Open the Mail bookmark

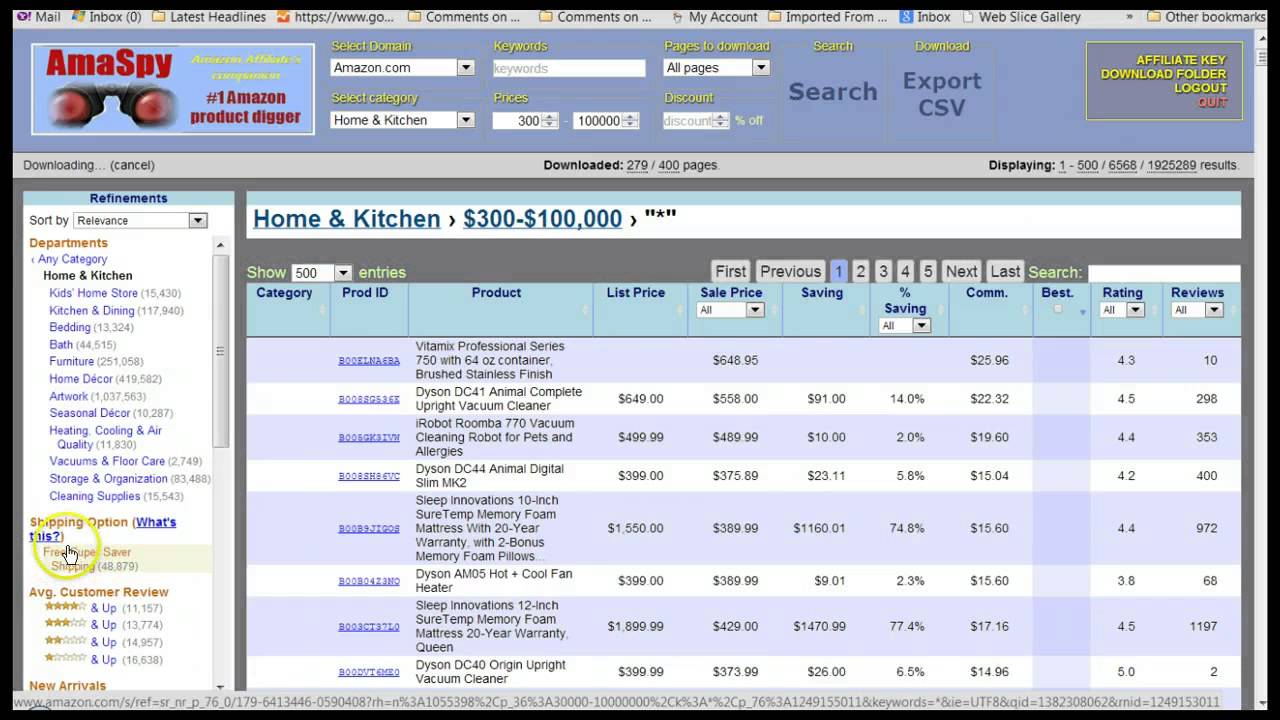tap(39, 17)
